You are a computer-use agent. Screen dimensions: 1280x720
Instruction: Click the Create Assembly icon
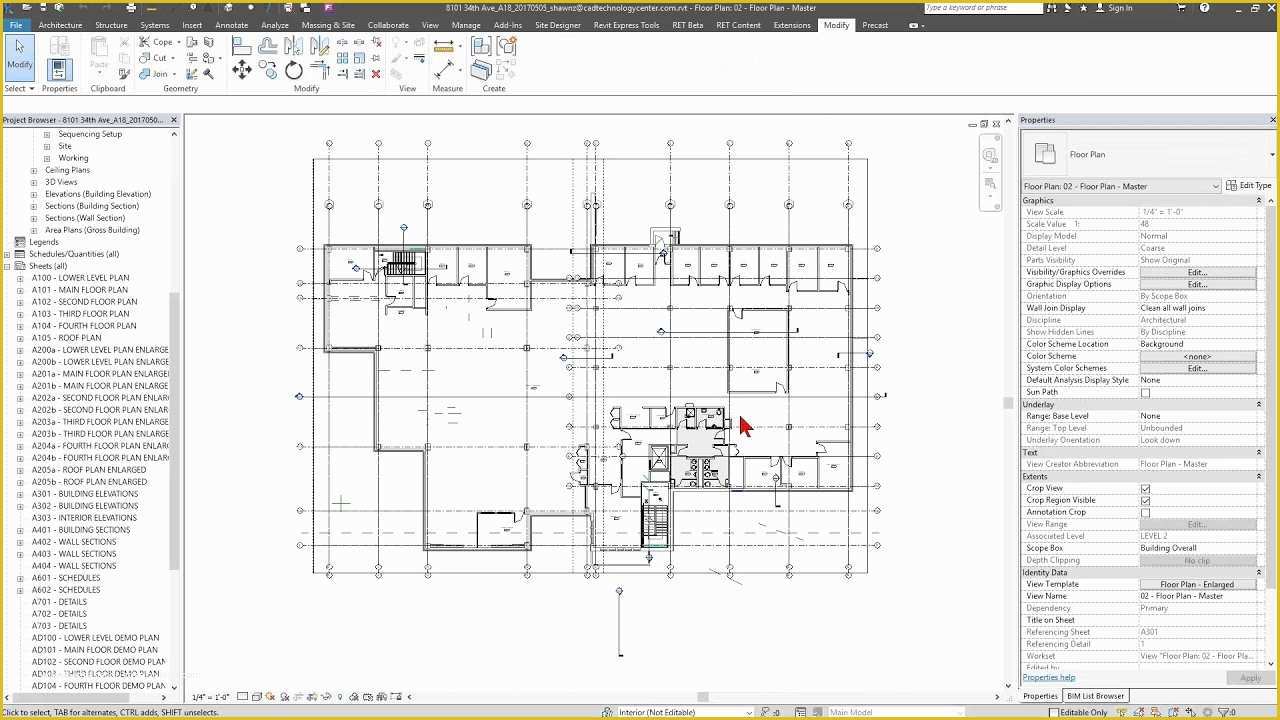481,46
